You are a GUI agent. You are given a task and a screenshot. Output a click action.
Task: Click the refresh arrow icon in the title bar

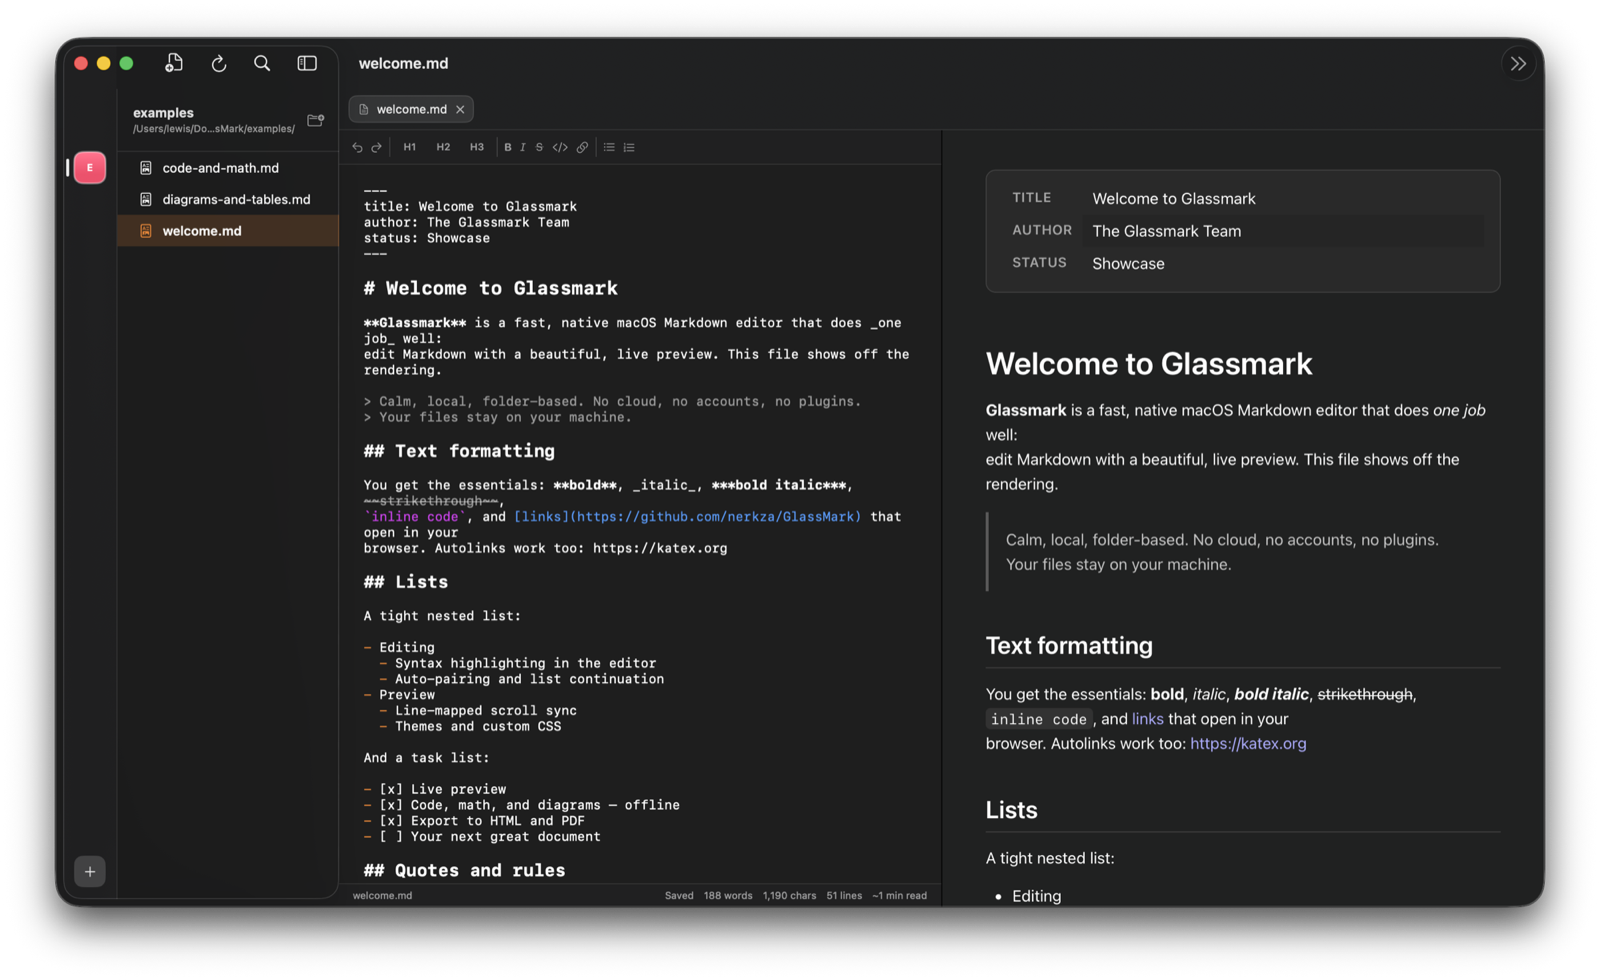tap(219, 63)
